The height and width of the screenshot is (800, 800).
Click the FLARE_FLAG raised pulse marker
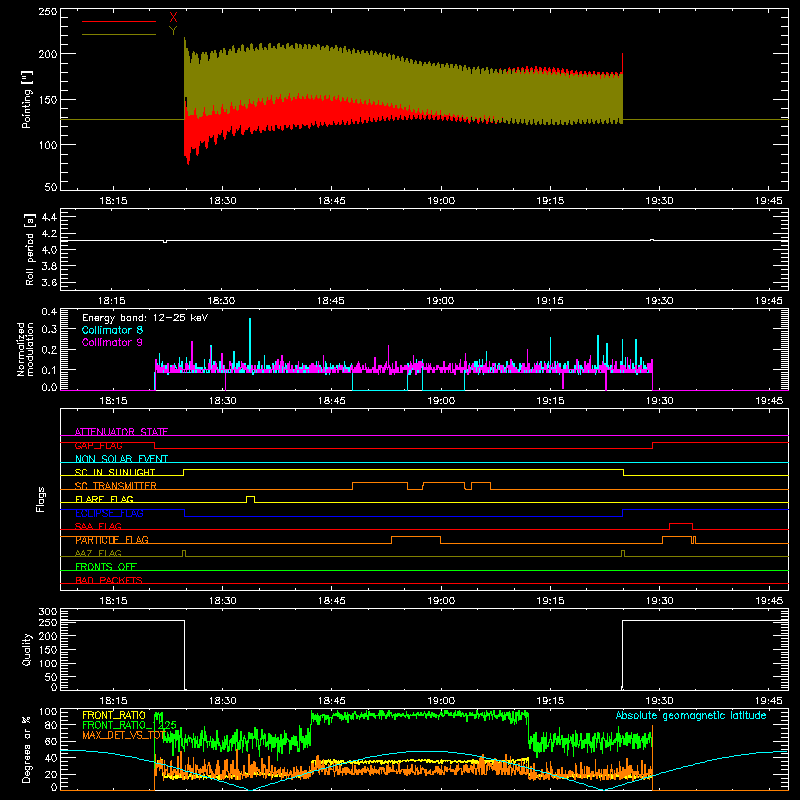(251, 498)
